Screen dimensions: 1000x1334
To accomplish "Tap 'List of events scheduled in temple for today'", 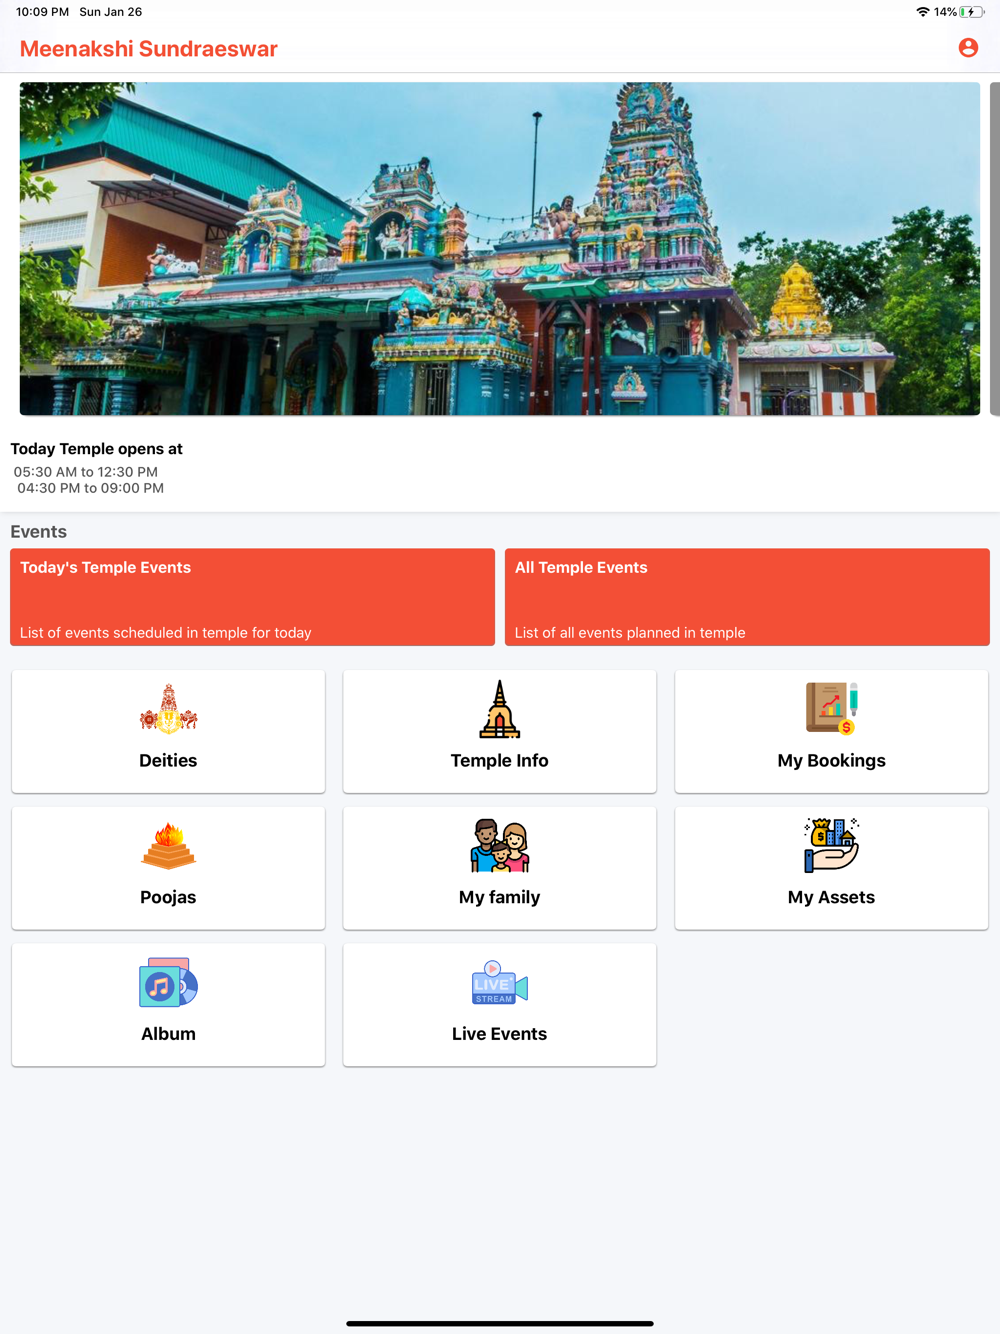I will point(166,633).
